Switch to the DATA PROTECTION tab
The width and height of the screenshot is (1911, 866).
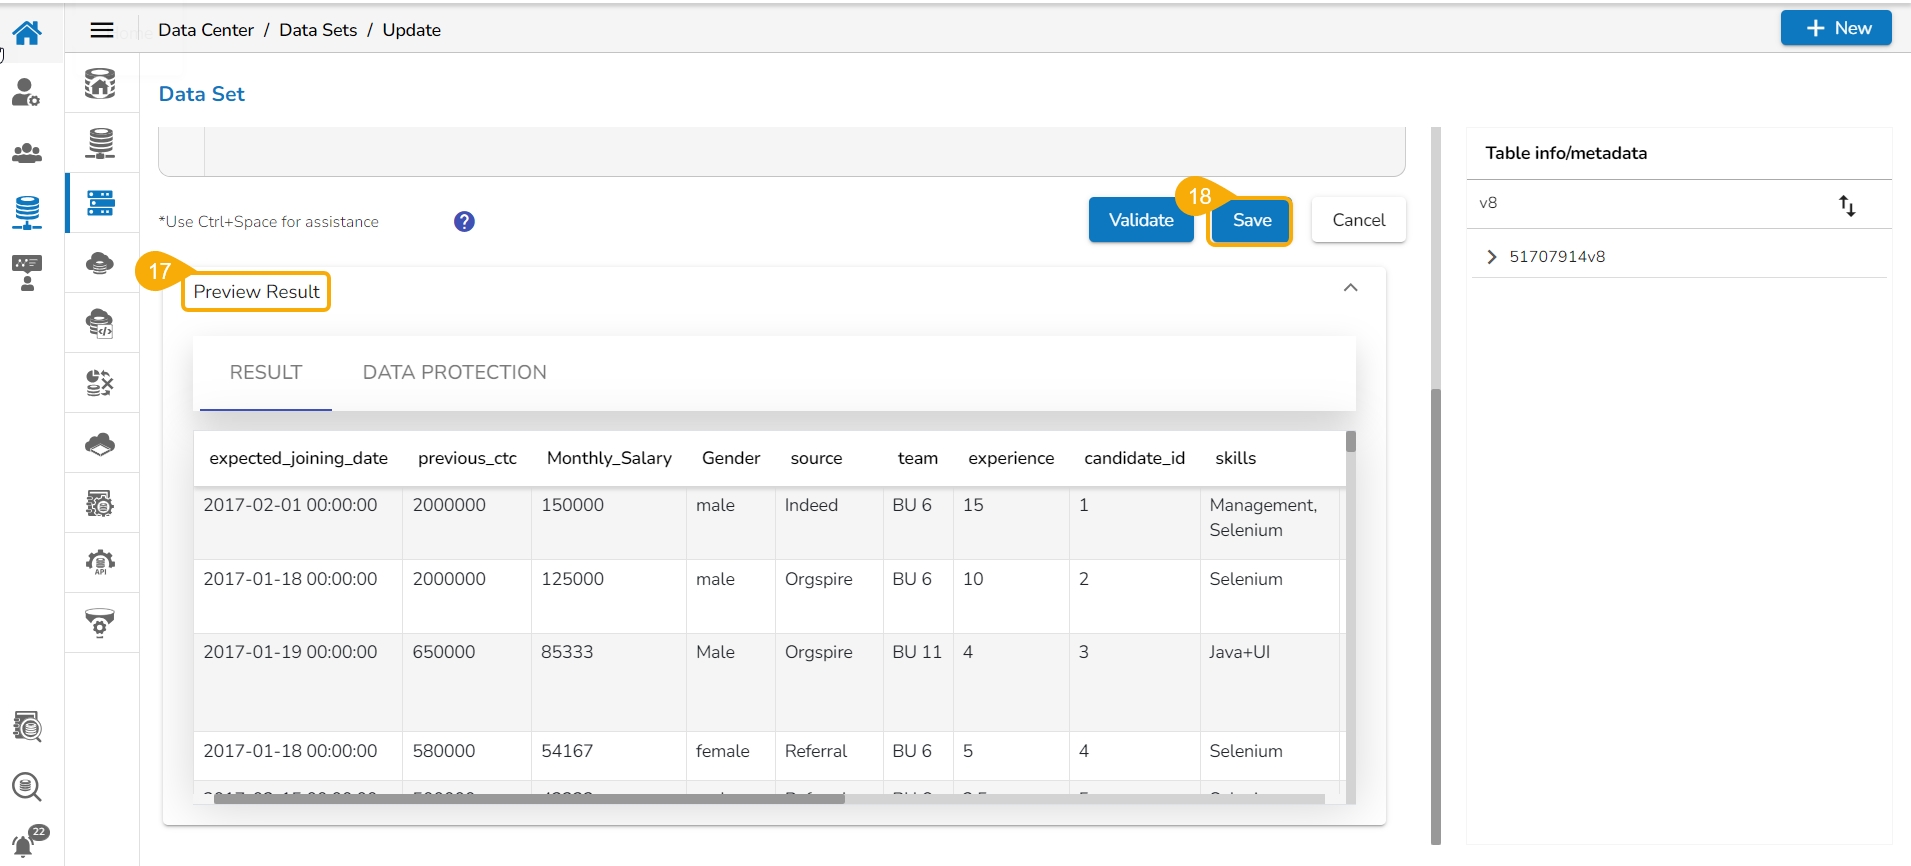click(x=454, y=373)
